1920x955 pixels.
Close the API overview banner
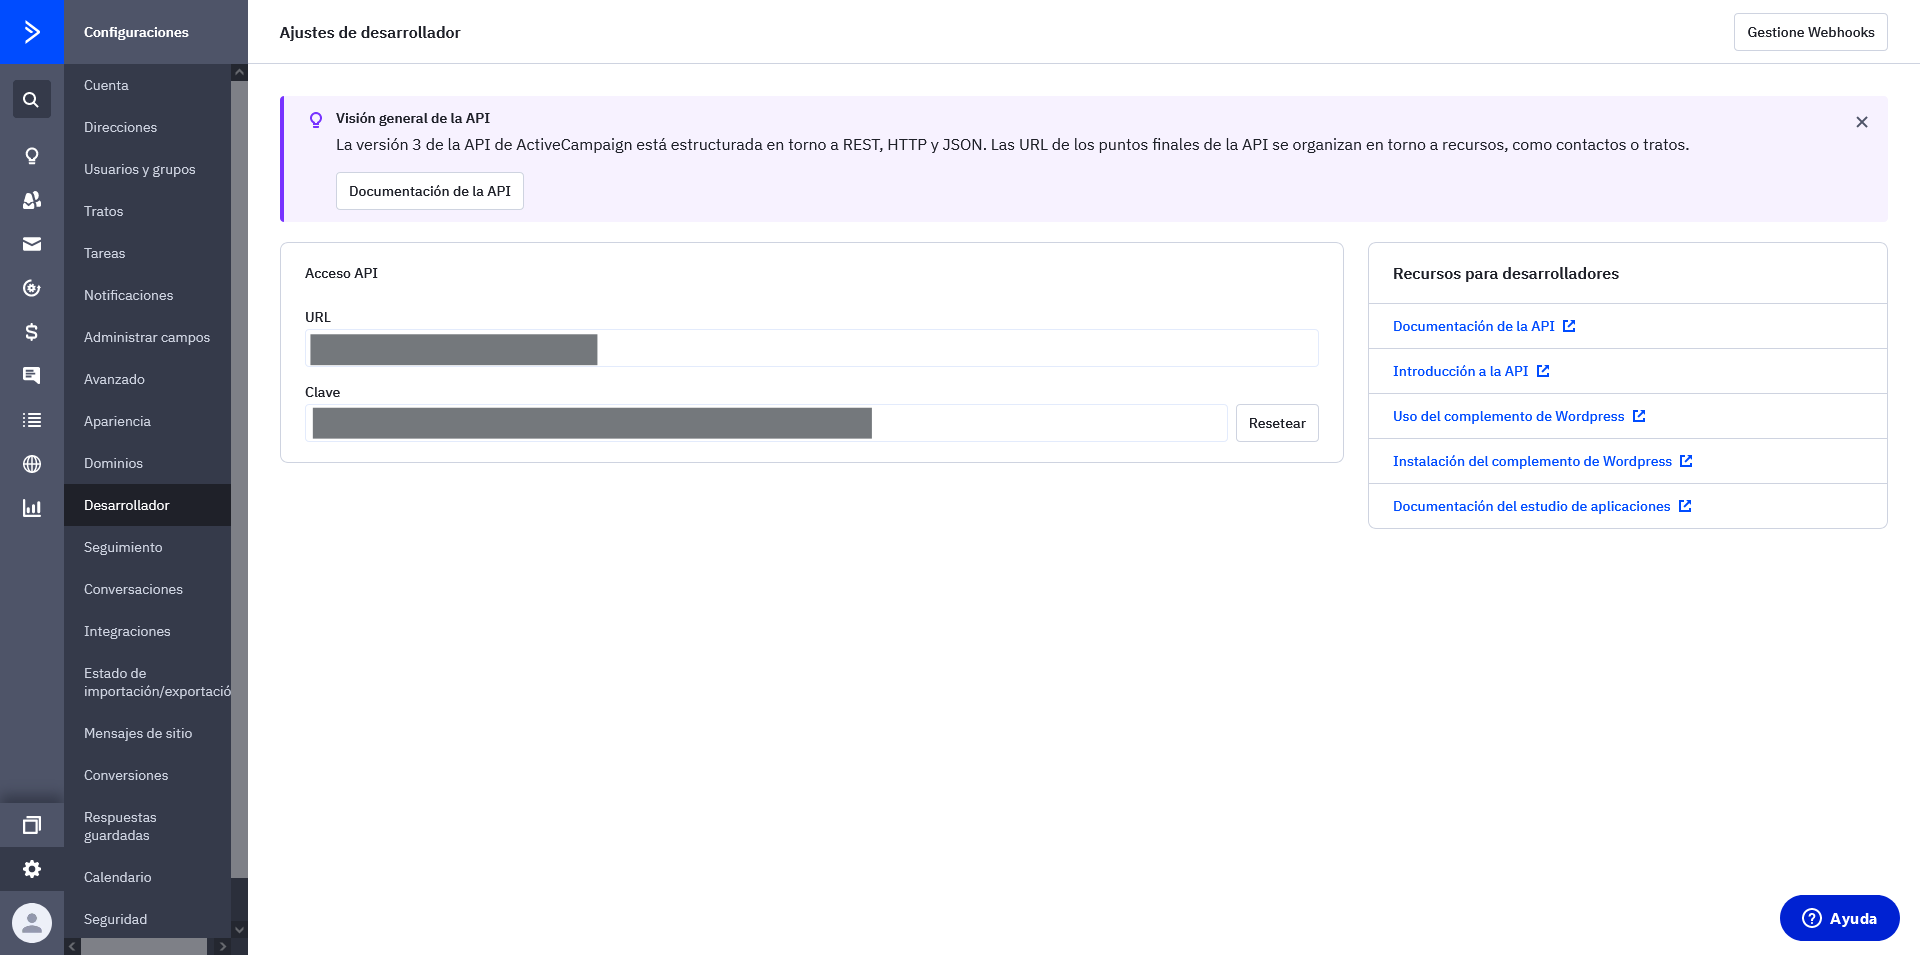click(x=1862, y=122)
